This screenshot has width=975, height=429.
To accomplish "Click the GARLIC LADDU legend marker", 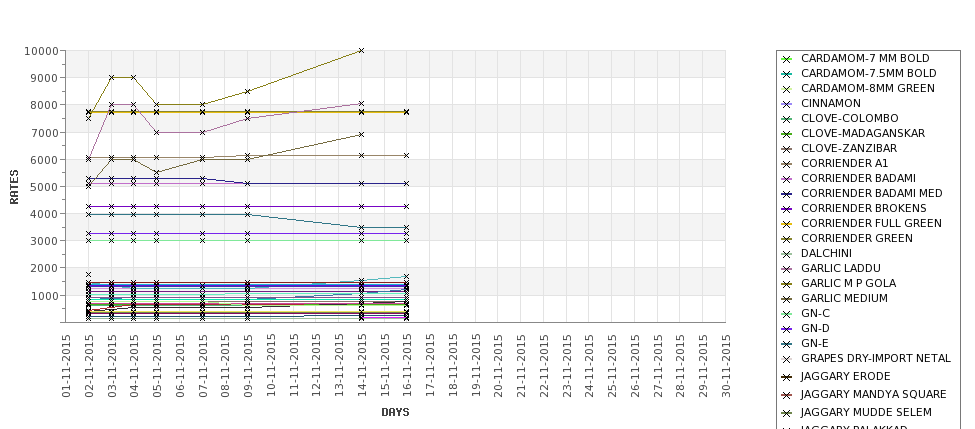I will click(x=786, y=269).
